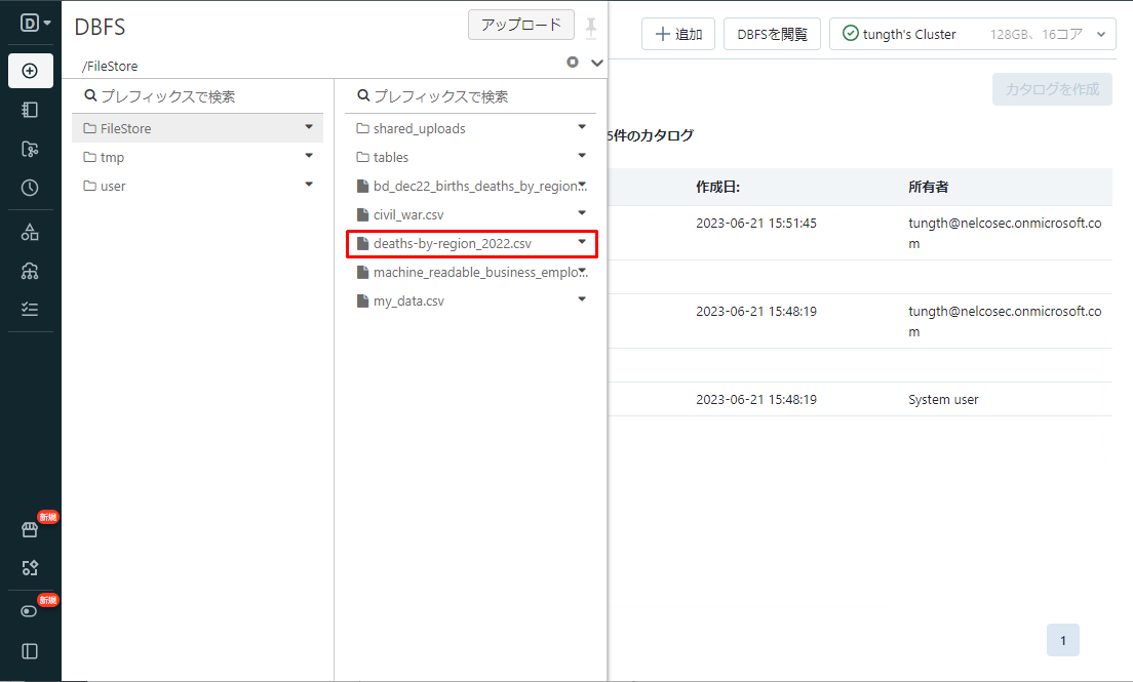Click the アップロード button
1133x682 pixels.
click(x=521, y=25)
